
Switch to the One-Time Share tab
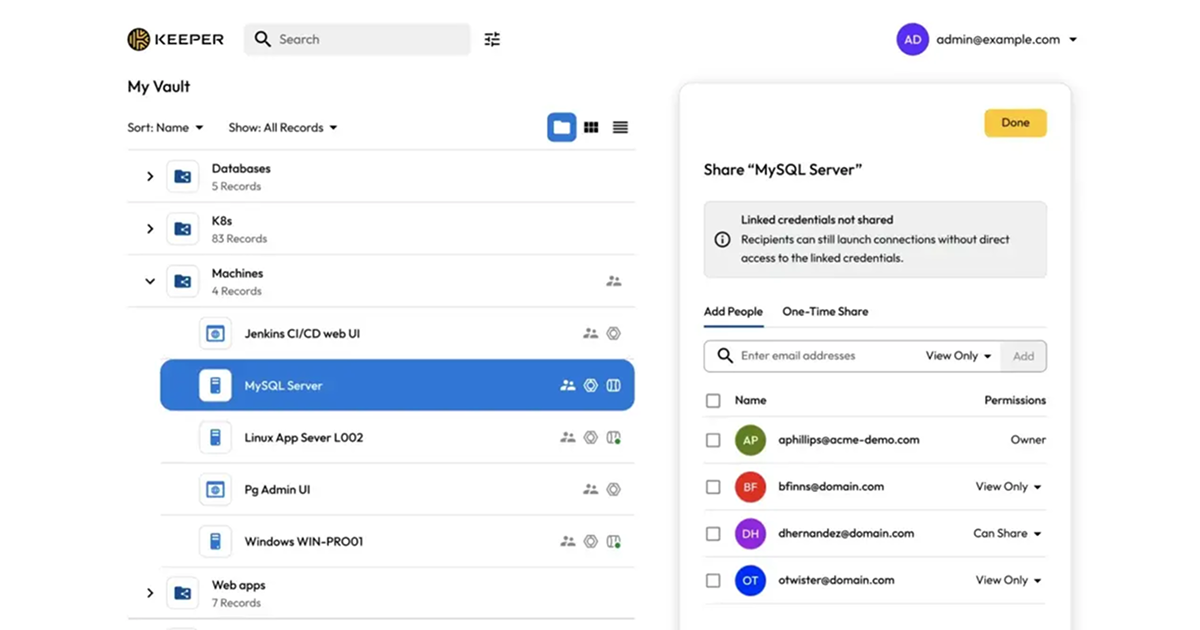tap(825, 312)
